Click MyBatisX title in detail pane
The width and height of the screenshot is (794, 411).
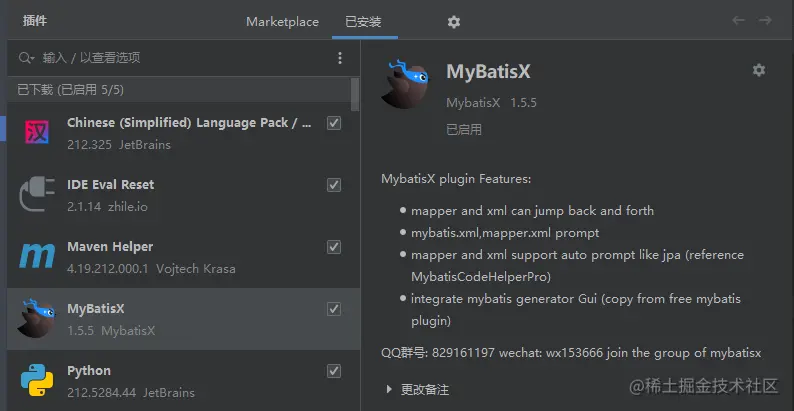488,71
